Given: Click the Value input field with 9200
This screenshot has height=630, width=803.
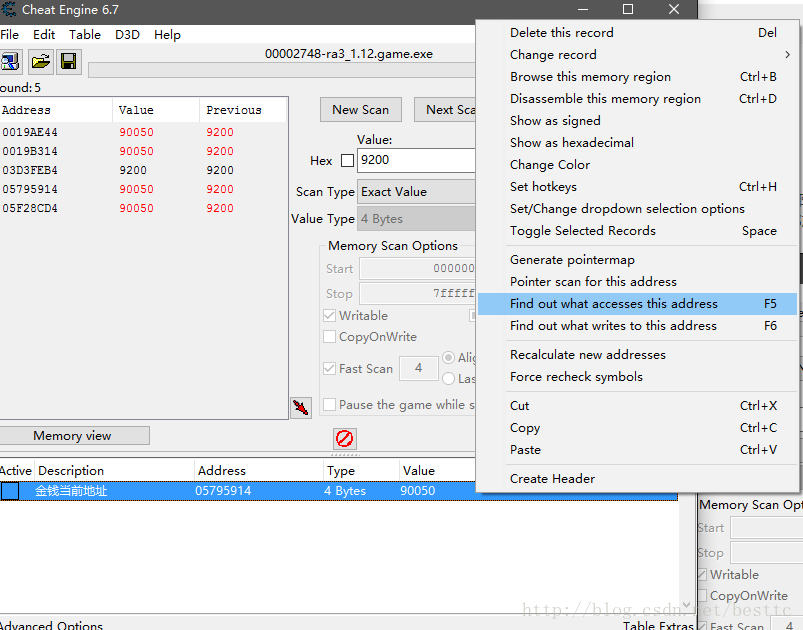Looking at the screenshot, I should 416,160.
